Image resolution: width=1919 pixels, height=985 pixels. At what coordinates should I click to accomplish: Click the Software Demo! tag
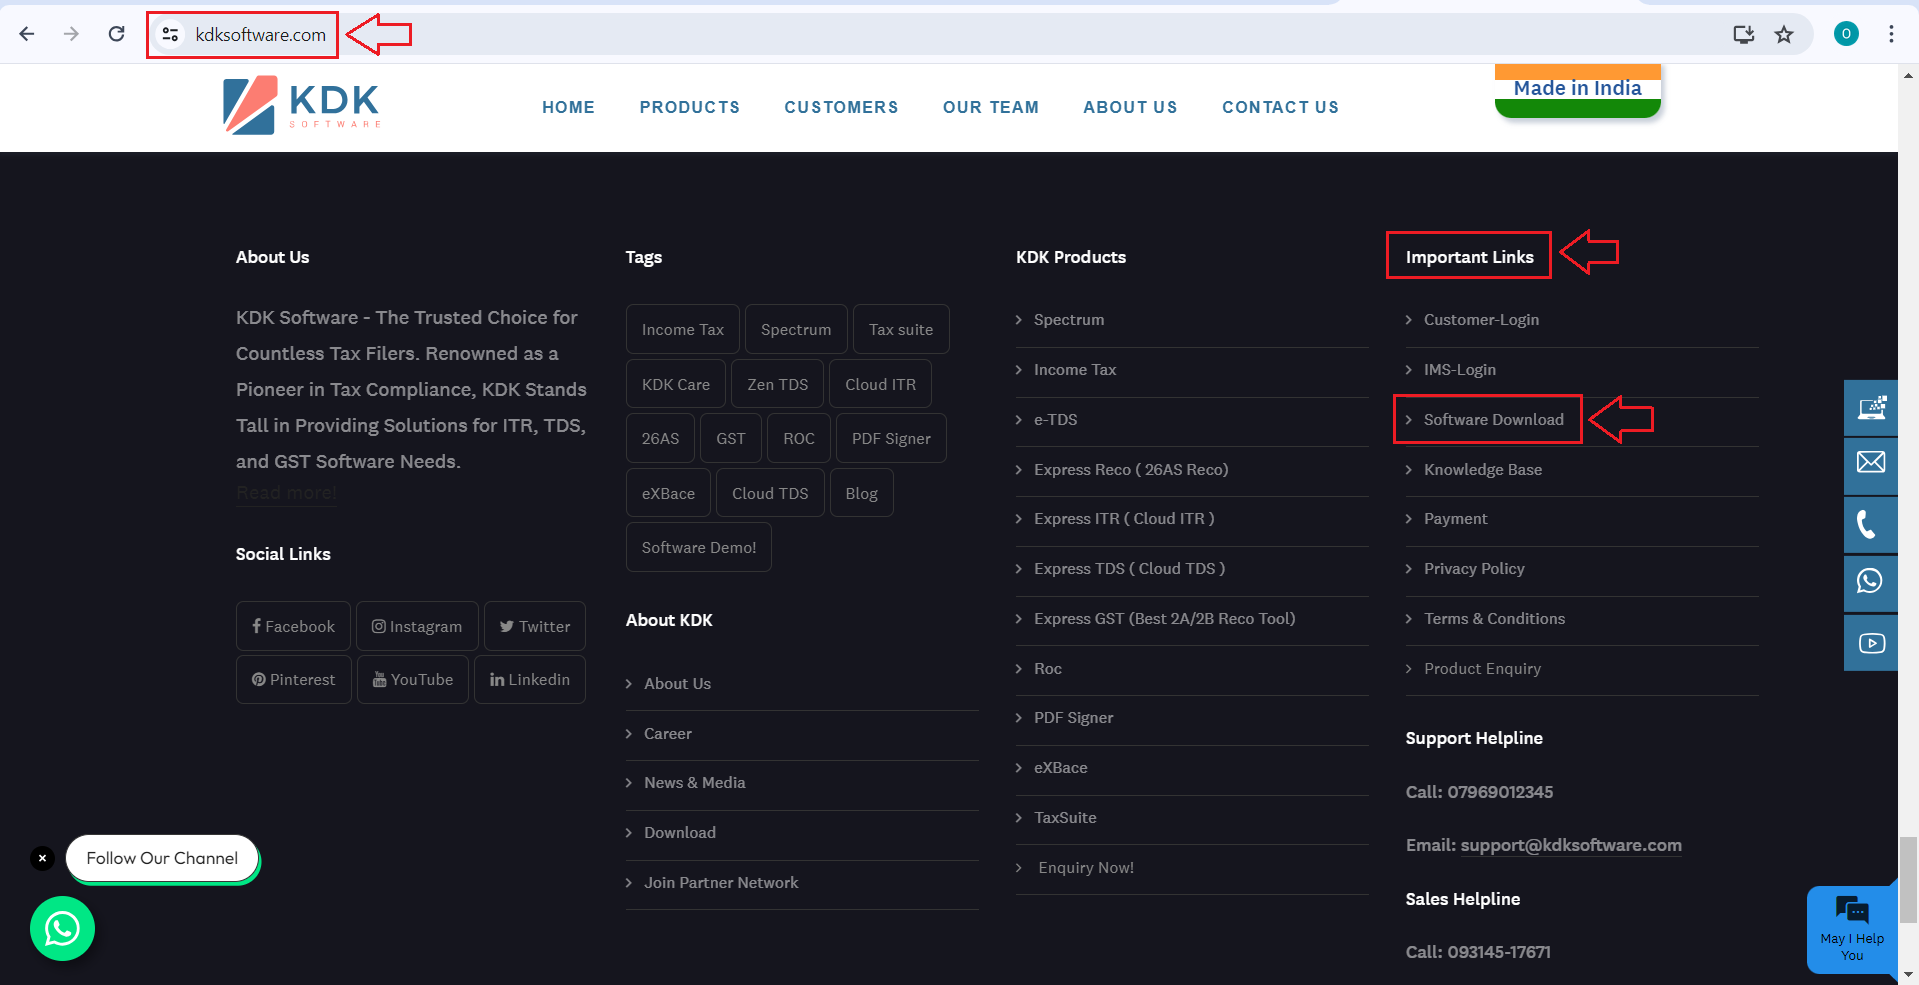699,547
